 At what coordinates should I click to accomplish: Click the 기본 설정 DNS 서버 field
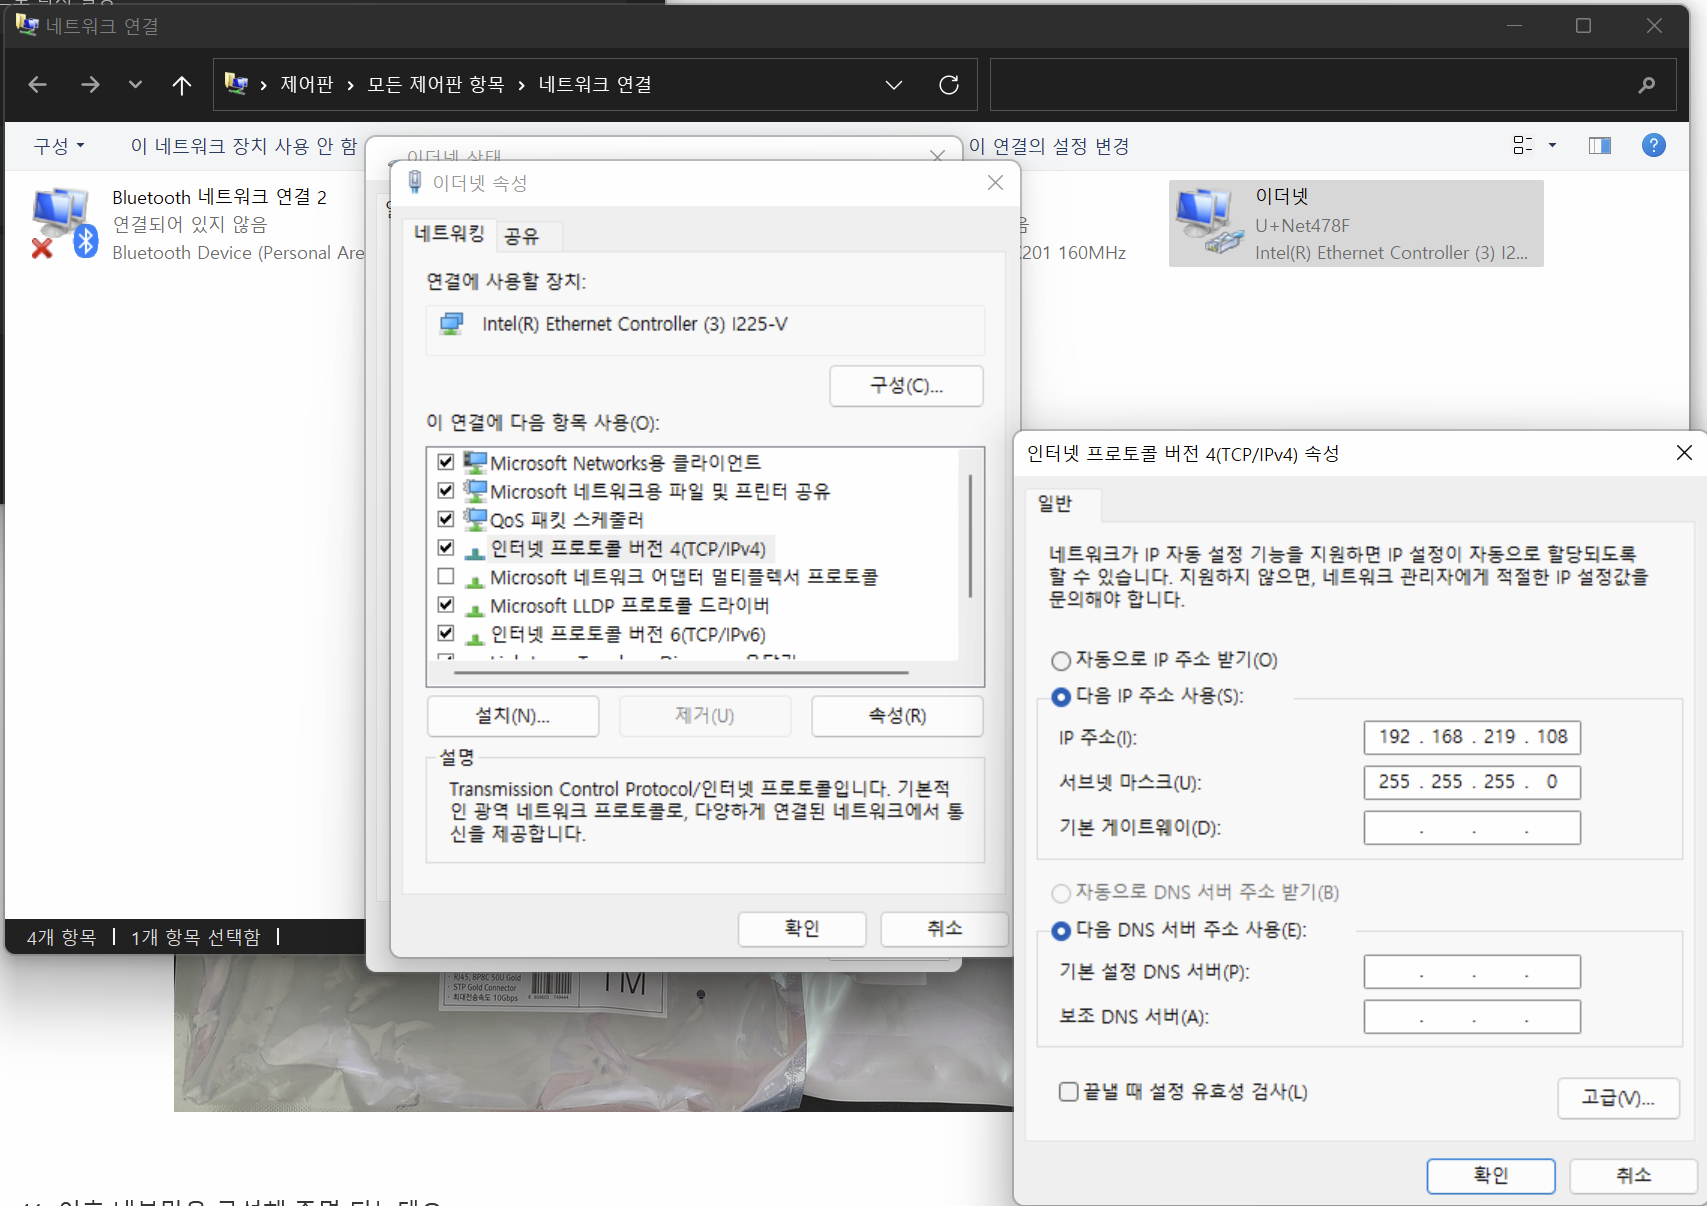pos(1472,972)
